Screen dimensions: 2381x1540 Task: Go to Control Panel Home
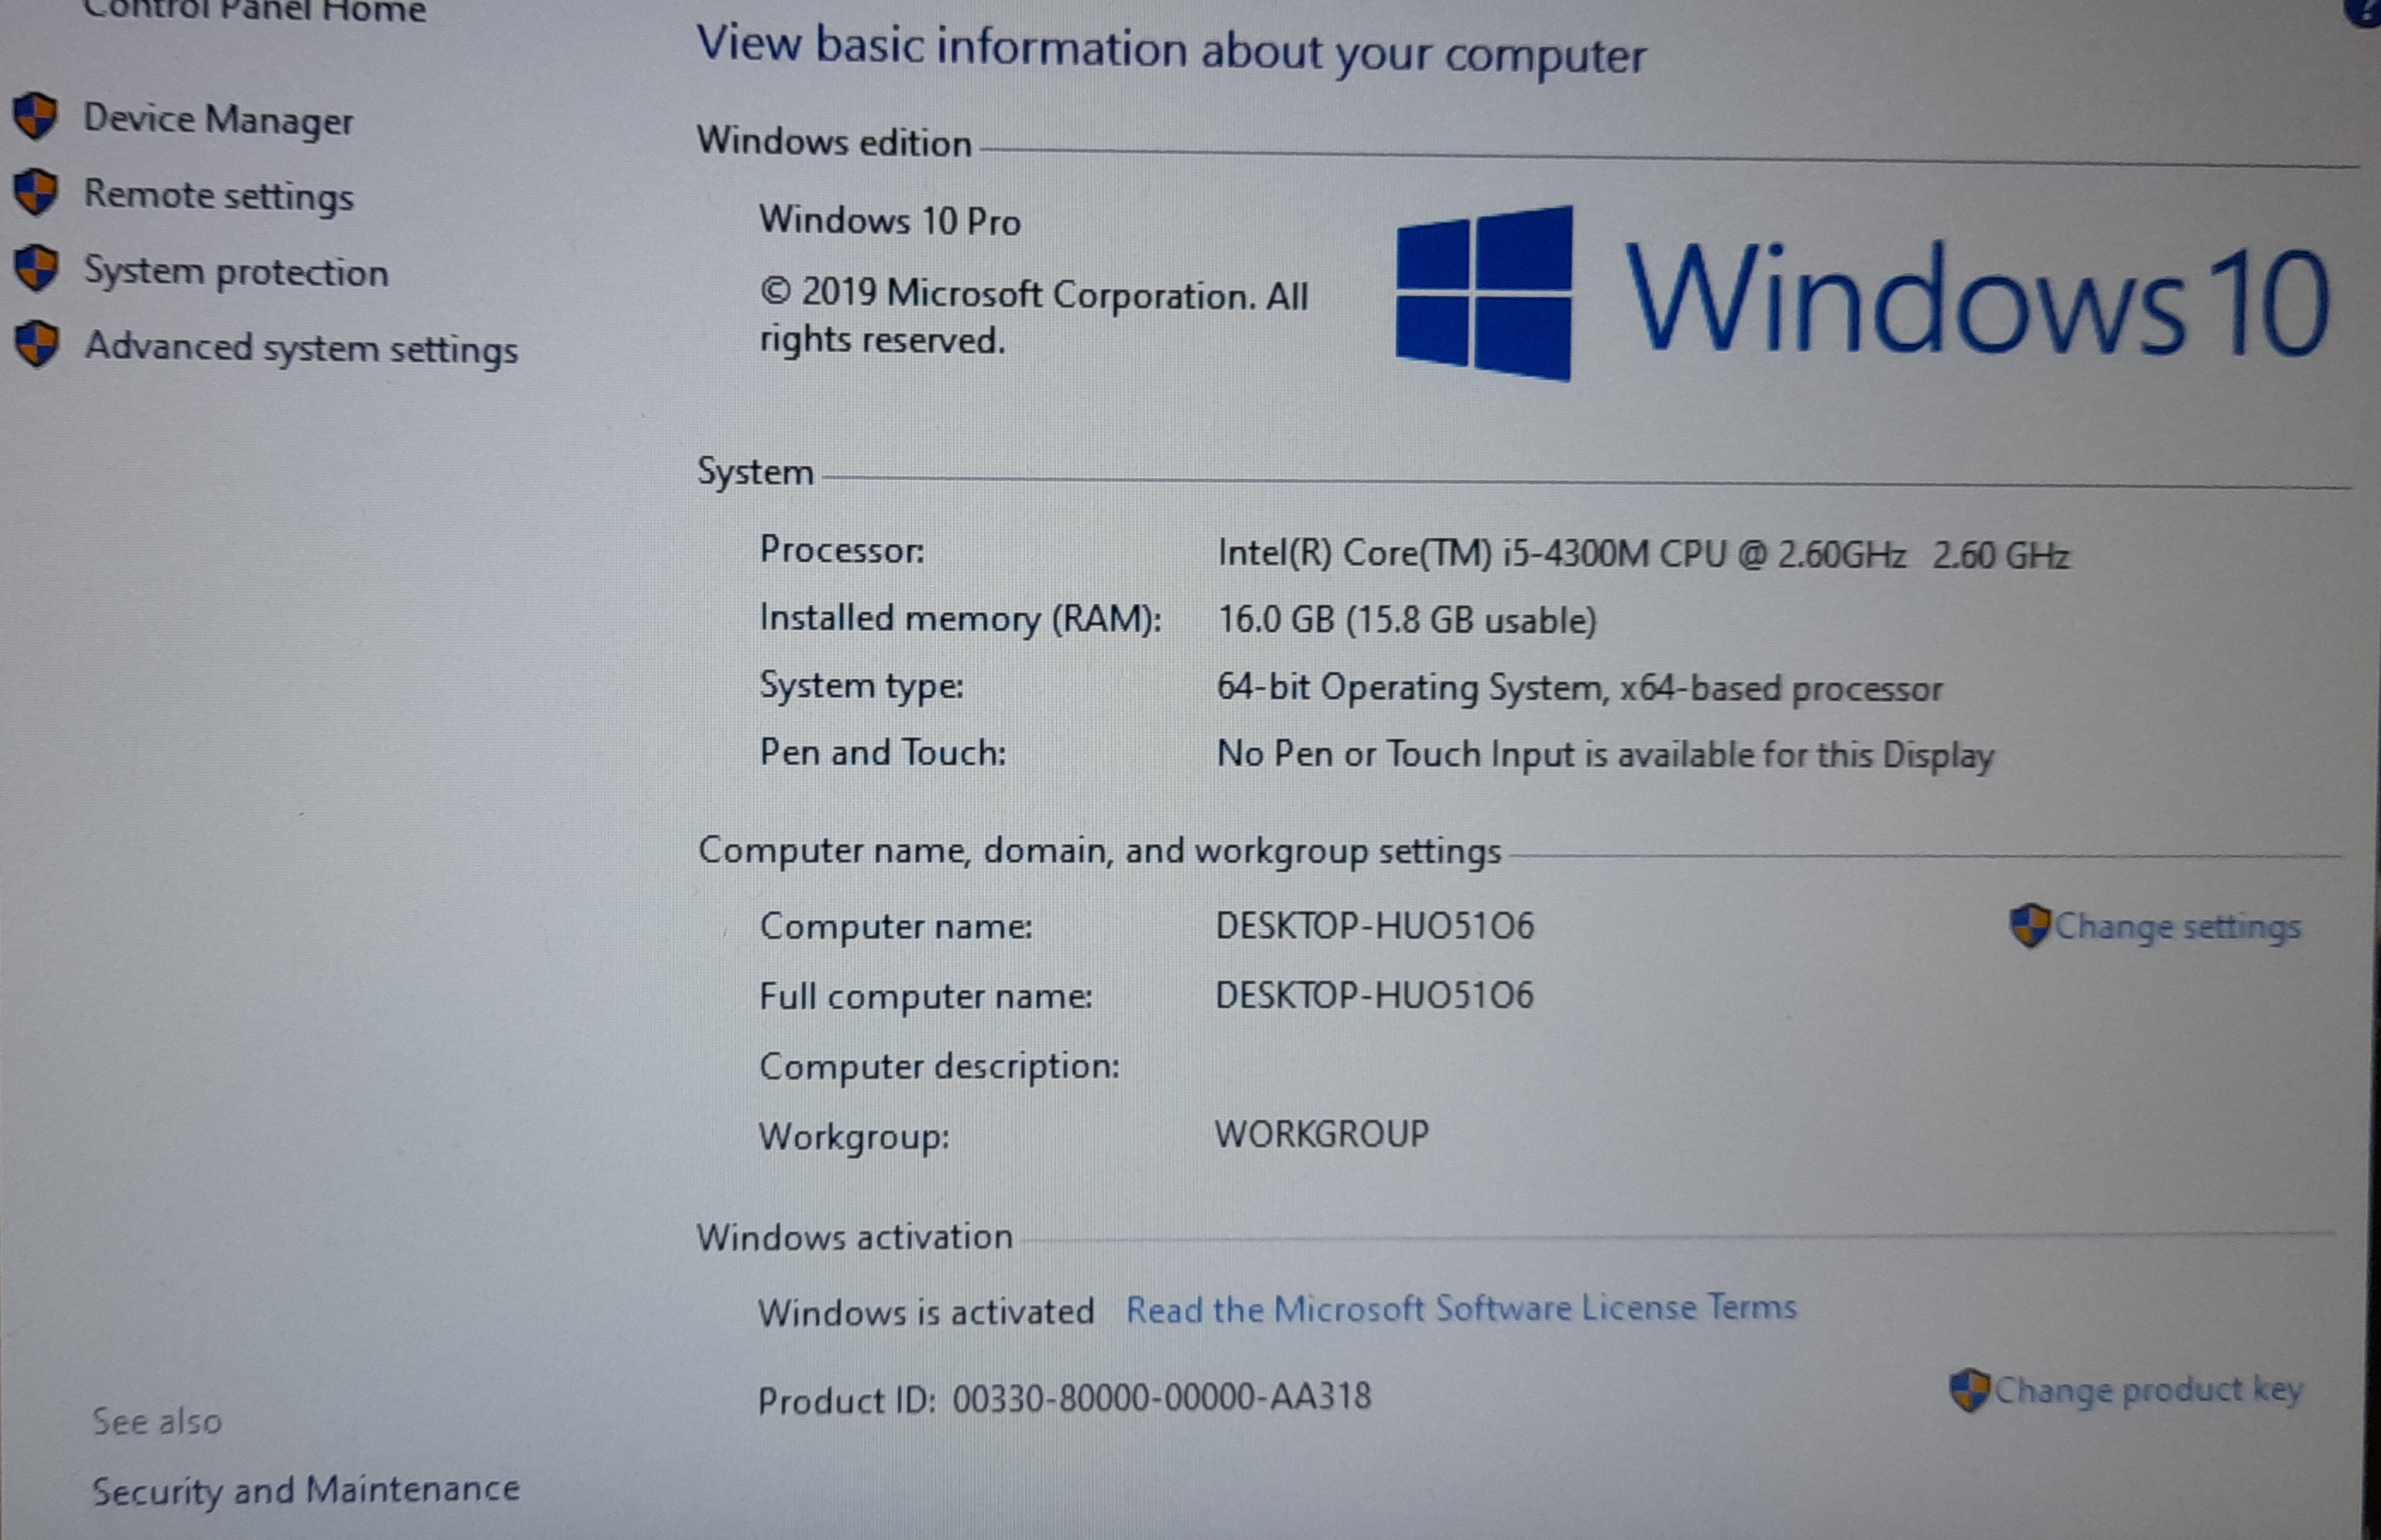(255, 11)
